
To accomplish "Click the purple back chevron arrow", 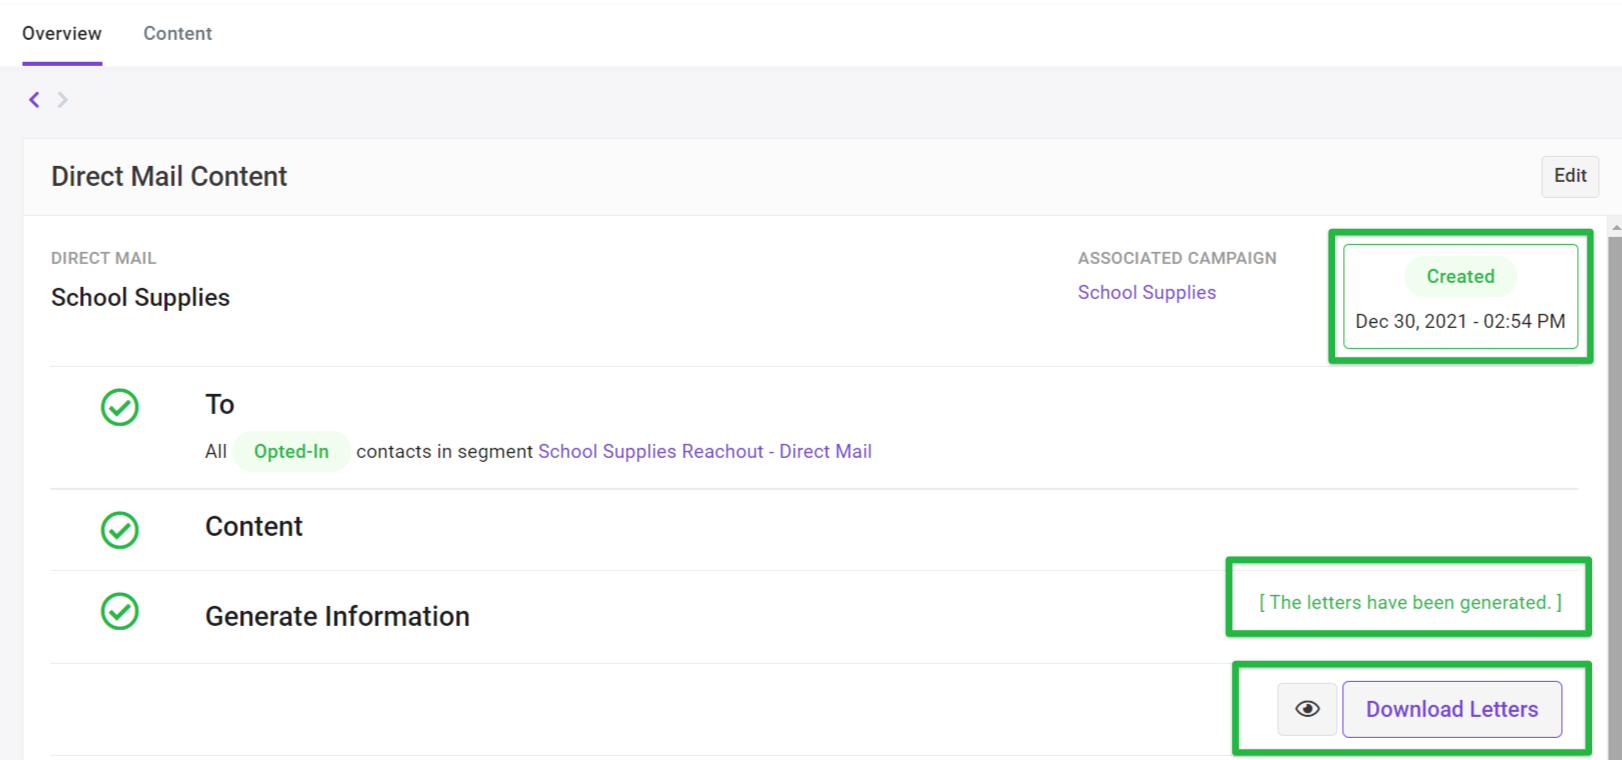I will tap(34, 99).
